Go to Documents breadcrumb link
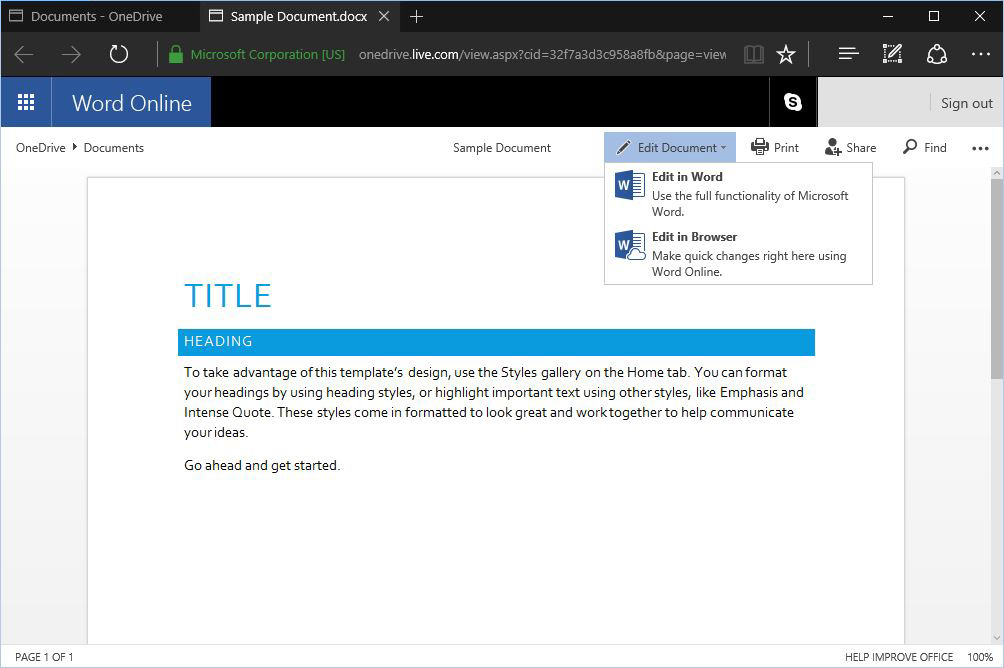1004x668 pixels. [113, 147]
